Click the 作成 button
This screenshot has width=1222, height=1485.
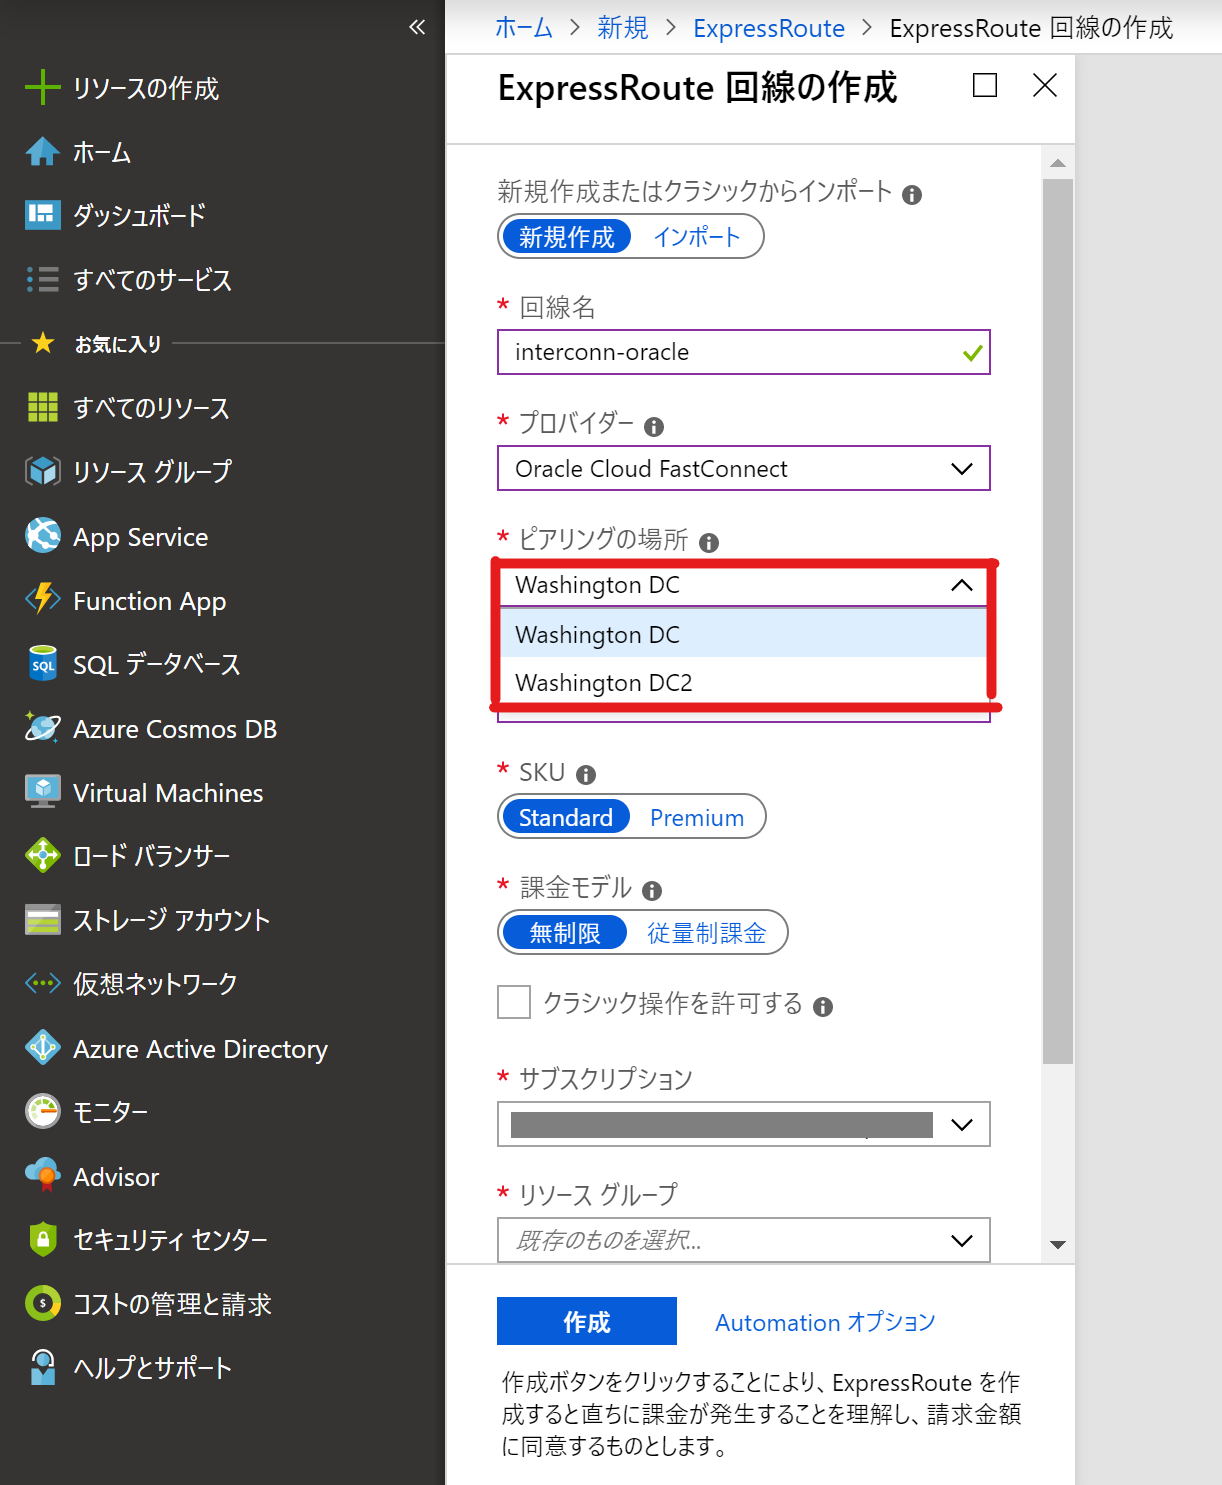click(x=586, y=1322)
